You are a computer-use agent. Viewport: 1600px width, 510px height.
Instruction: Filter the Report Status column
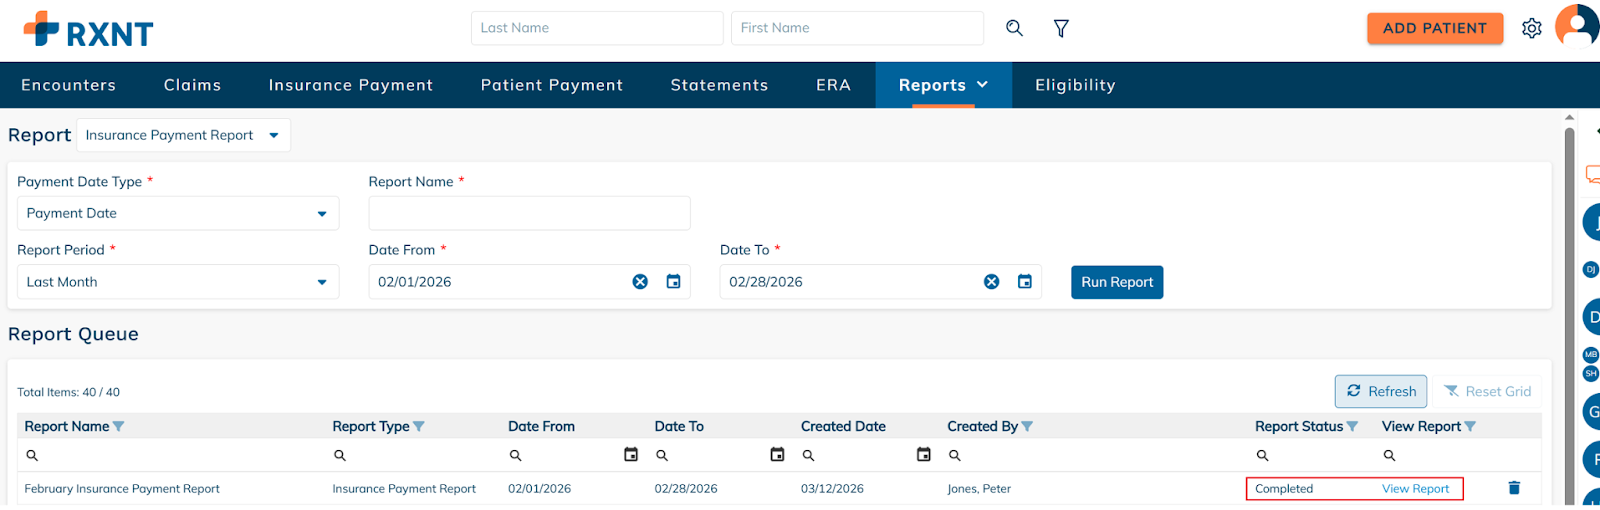point(1352,427)
